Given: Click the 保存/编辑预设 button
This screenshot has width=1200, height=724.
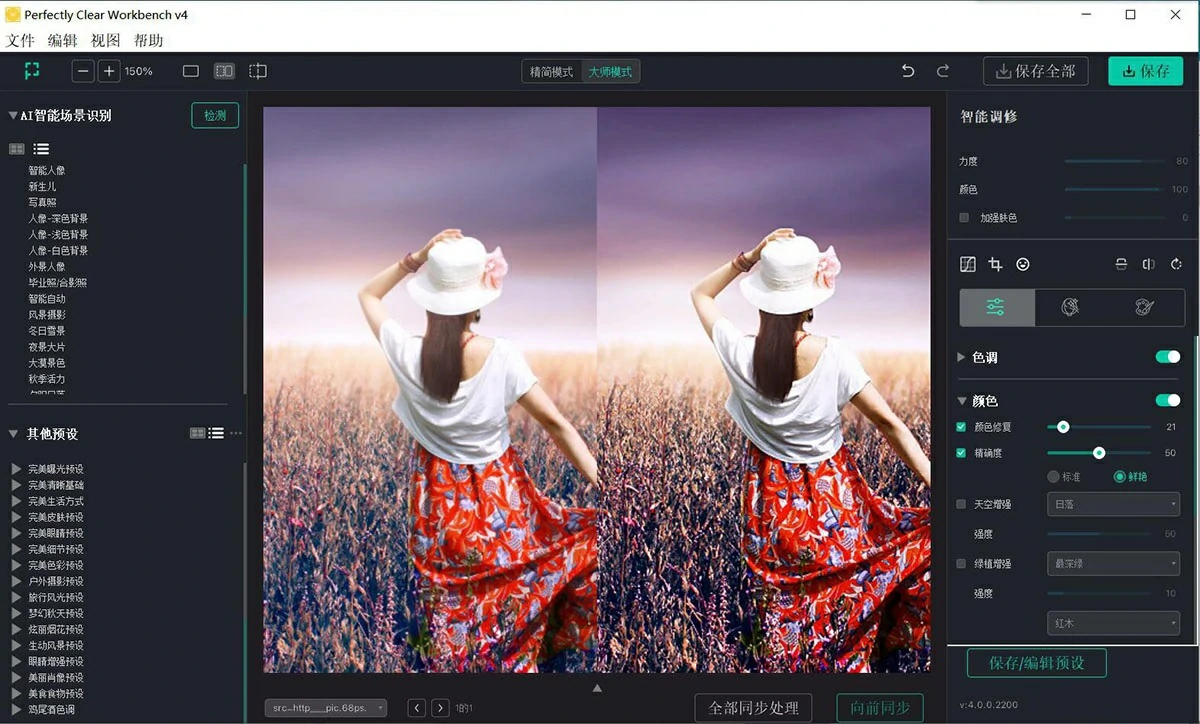Looking at the screenshot, I should click(1037, 663).
